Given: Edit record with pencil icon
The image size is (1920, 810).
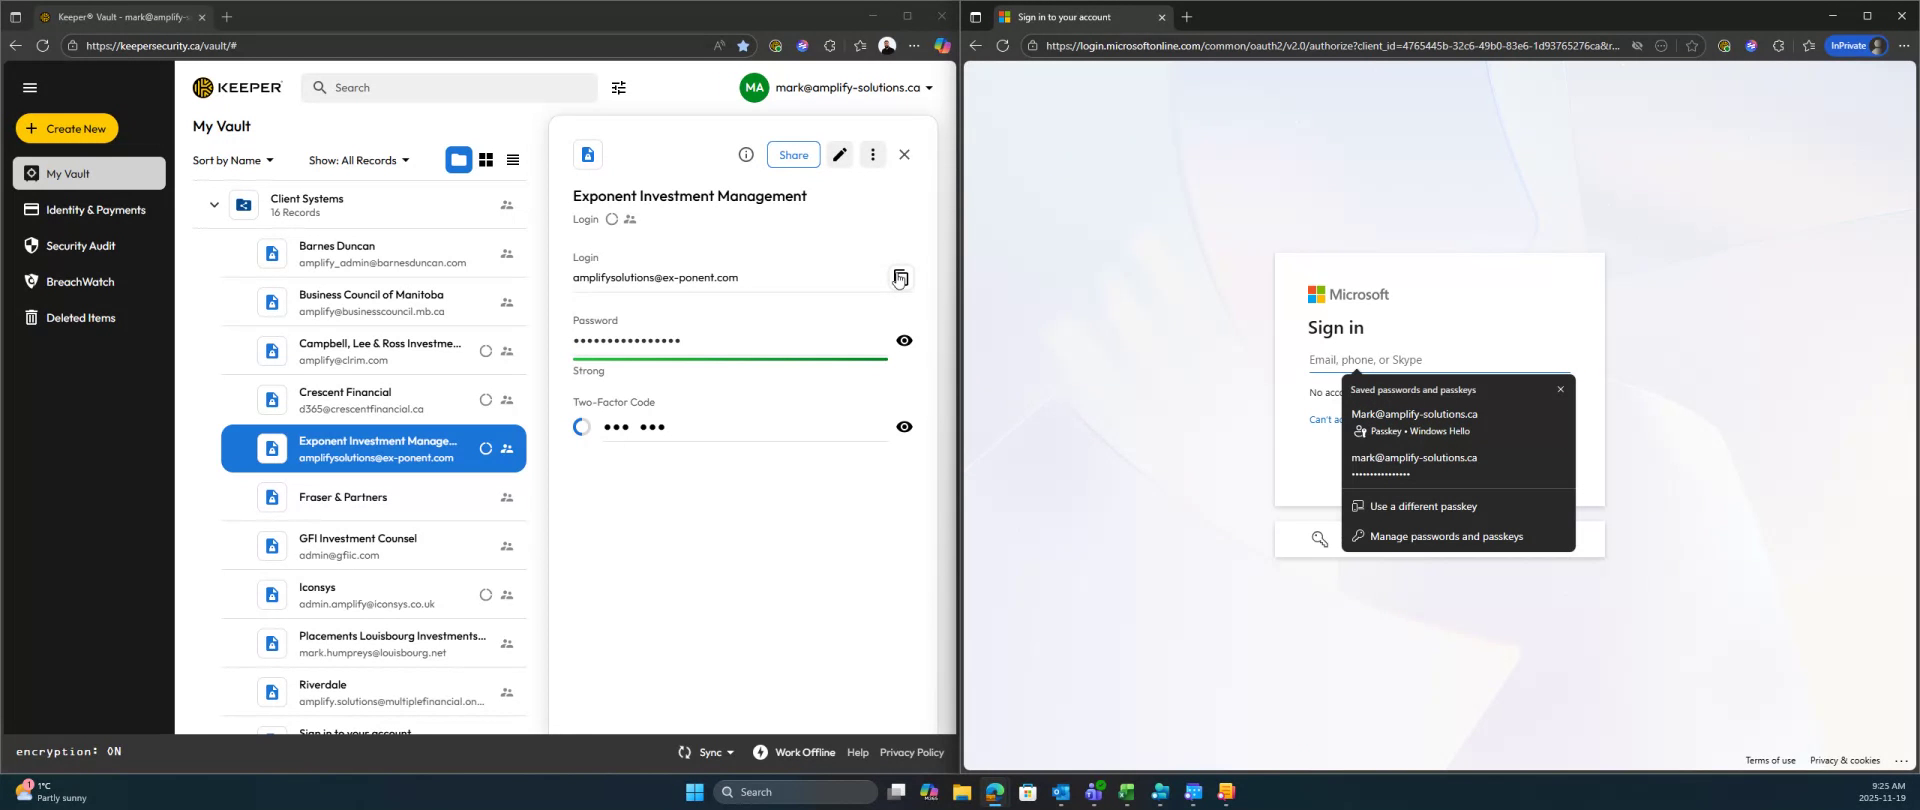Looking at the screenshot, I should tap(840, 155).
